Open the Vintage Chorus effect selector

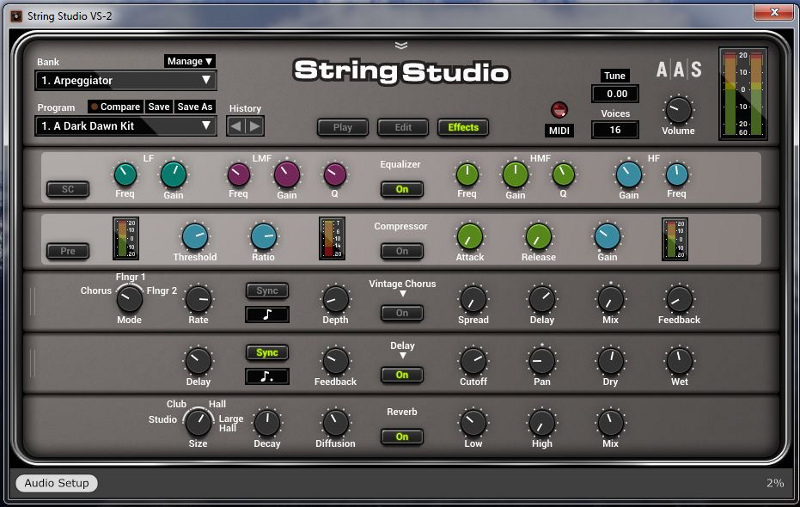(x=403, y=294)
